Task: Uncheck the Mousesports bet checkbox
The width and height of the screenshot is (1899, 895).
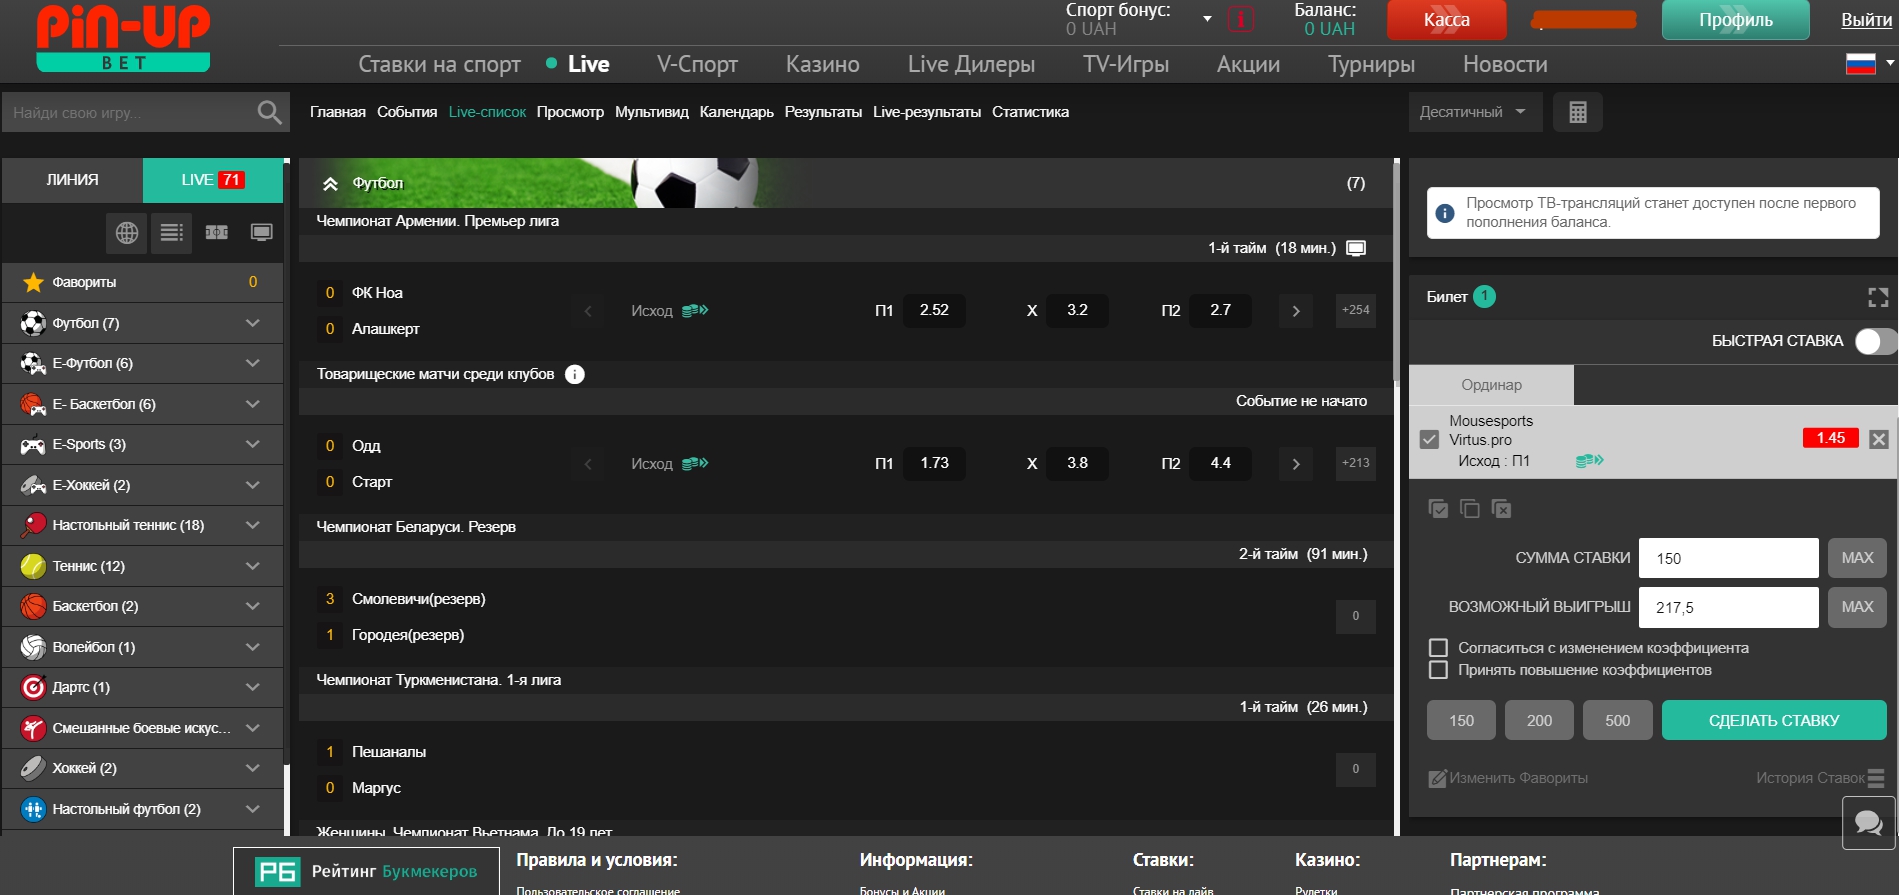Action: 1429,439
